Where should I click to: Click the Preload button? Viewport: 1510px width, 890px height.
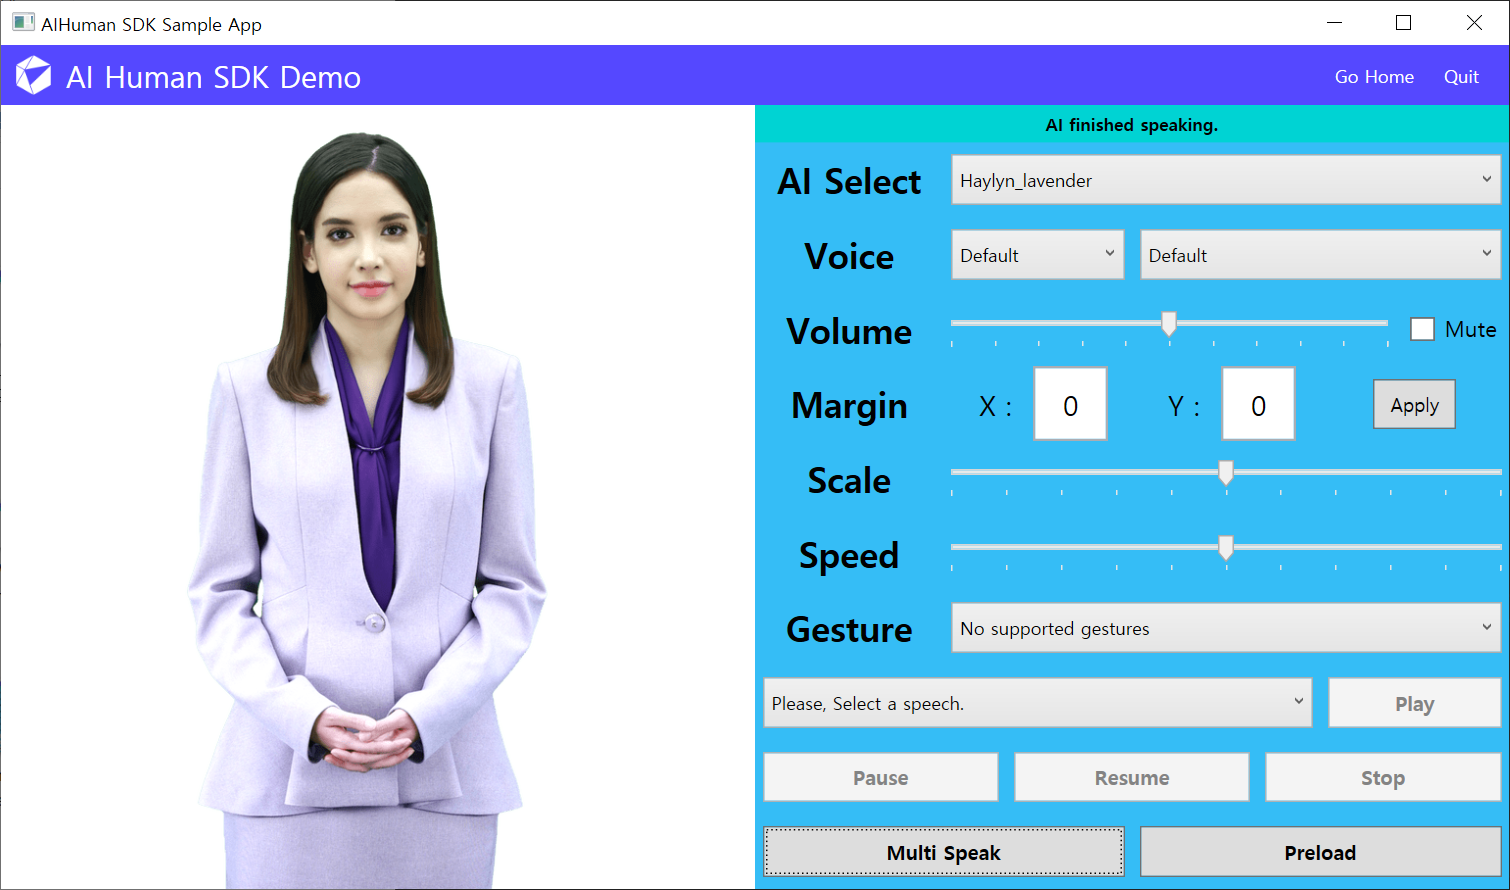point(1320,852)
